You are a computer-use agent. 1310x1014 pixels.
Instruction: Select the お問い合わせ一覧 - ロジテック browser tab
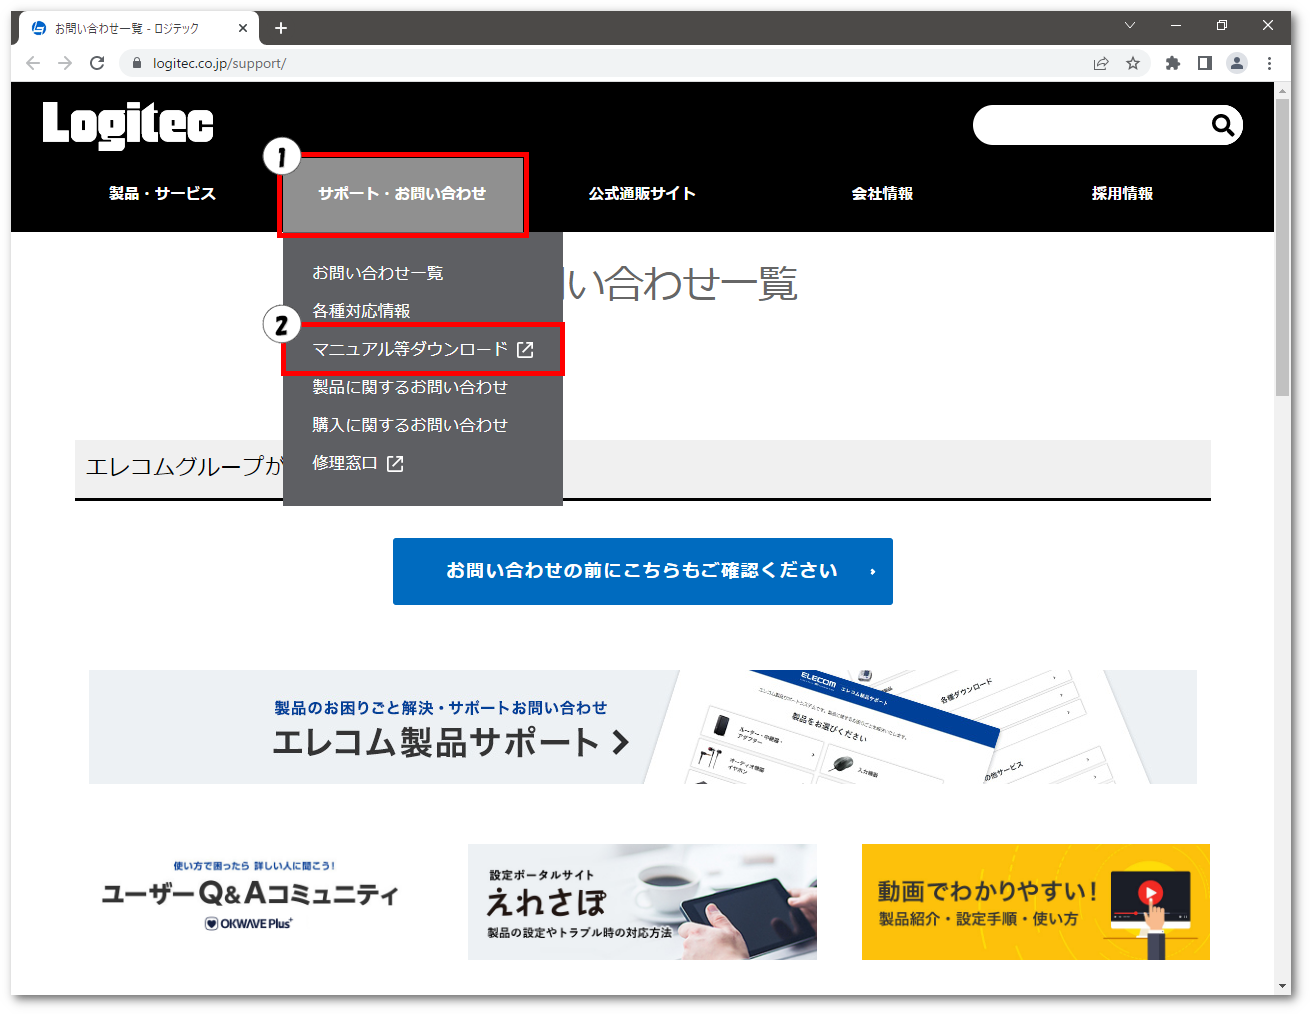(138, 28)
